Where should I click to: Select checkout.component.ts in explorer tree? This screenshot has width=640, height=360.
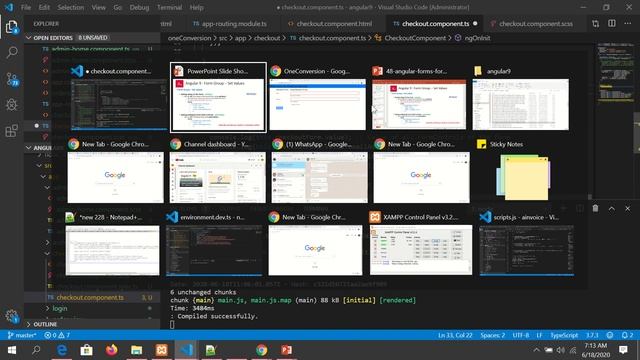point(90,298)
